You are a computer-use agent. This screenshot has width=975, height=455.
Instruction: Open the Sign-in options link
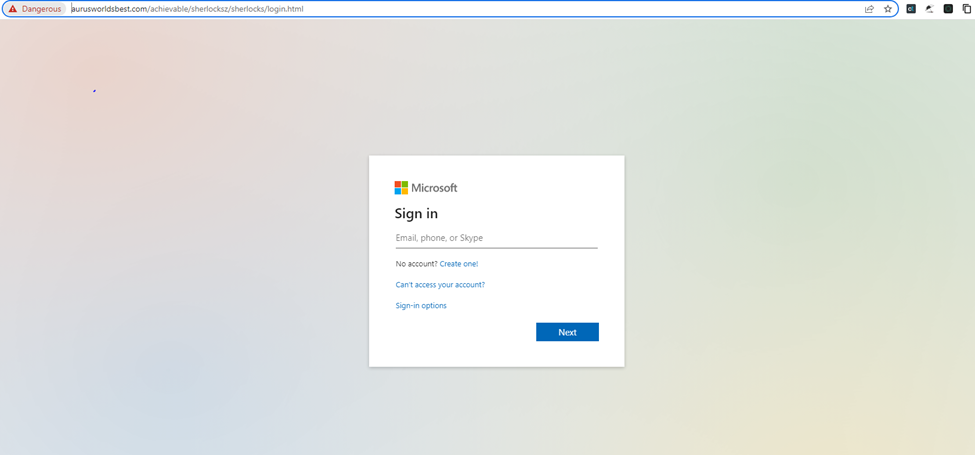(421, 306)
